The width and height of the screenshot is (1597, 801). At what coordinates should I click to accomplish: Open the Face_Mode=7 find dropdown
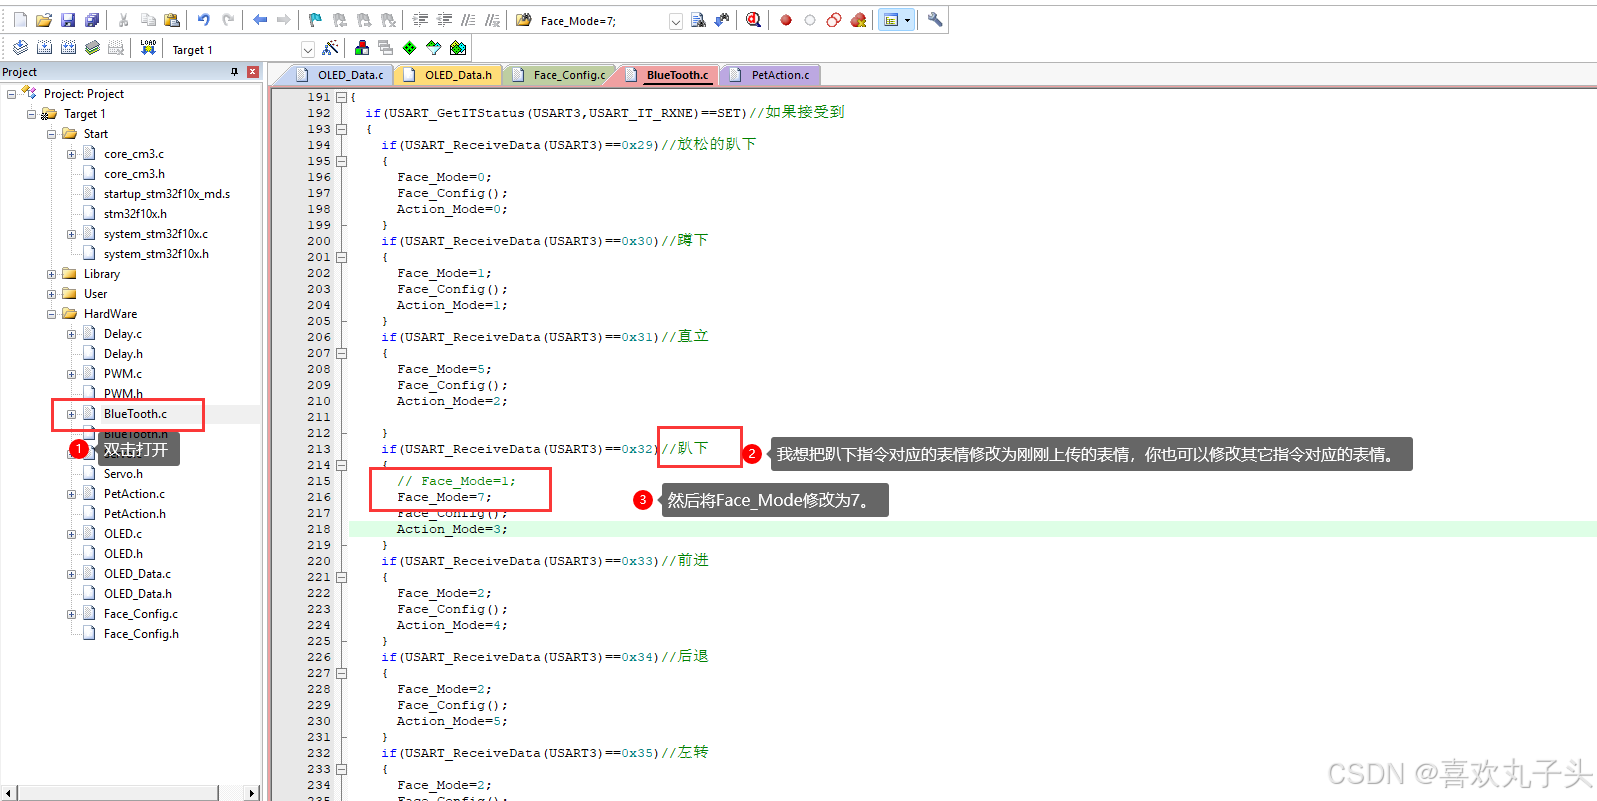click(676, 21)
